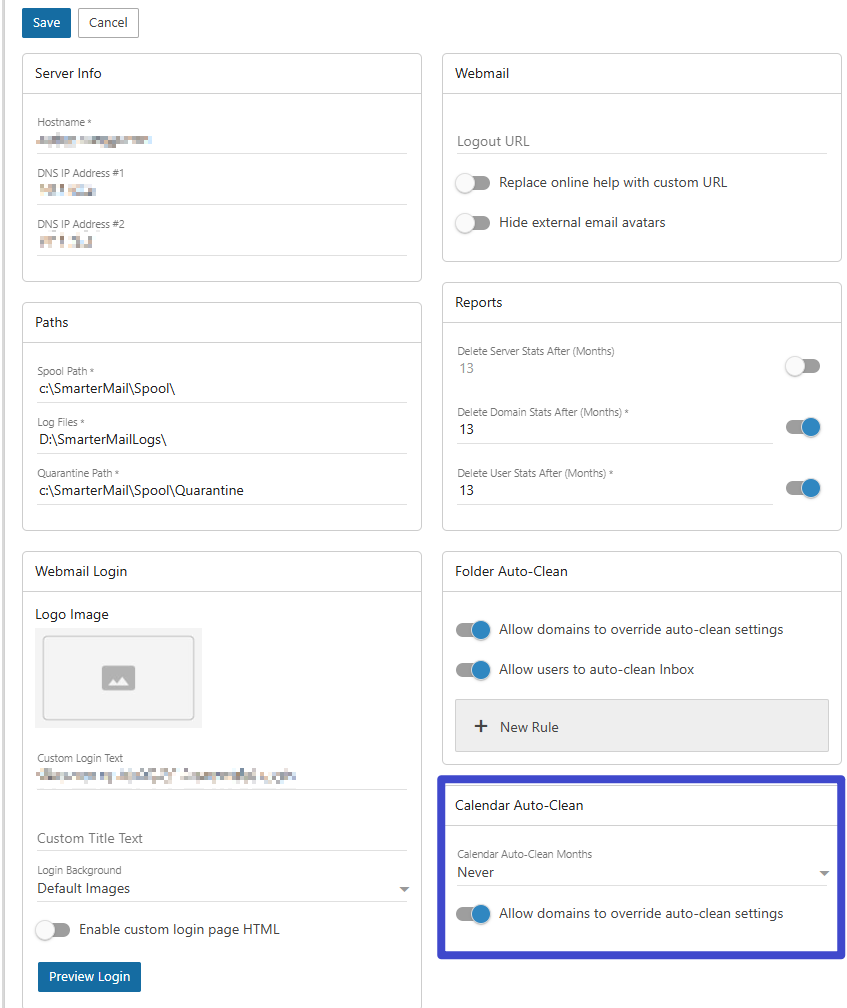Image resolution: width=847 pixels, height=1008 pixels.
Task: Open the Calendar Auto-Clean Months dropdown
Action: coord(642,873)
